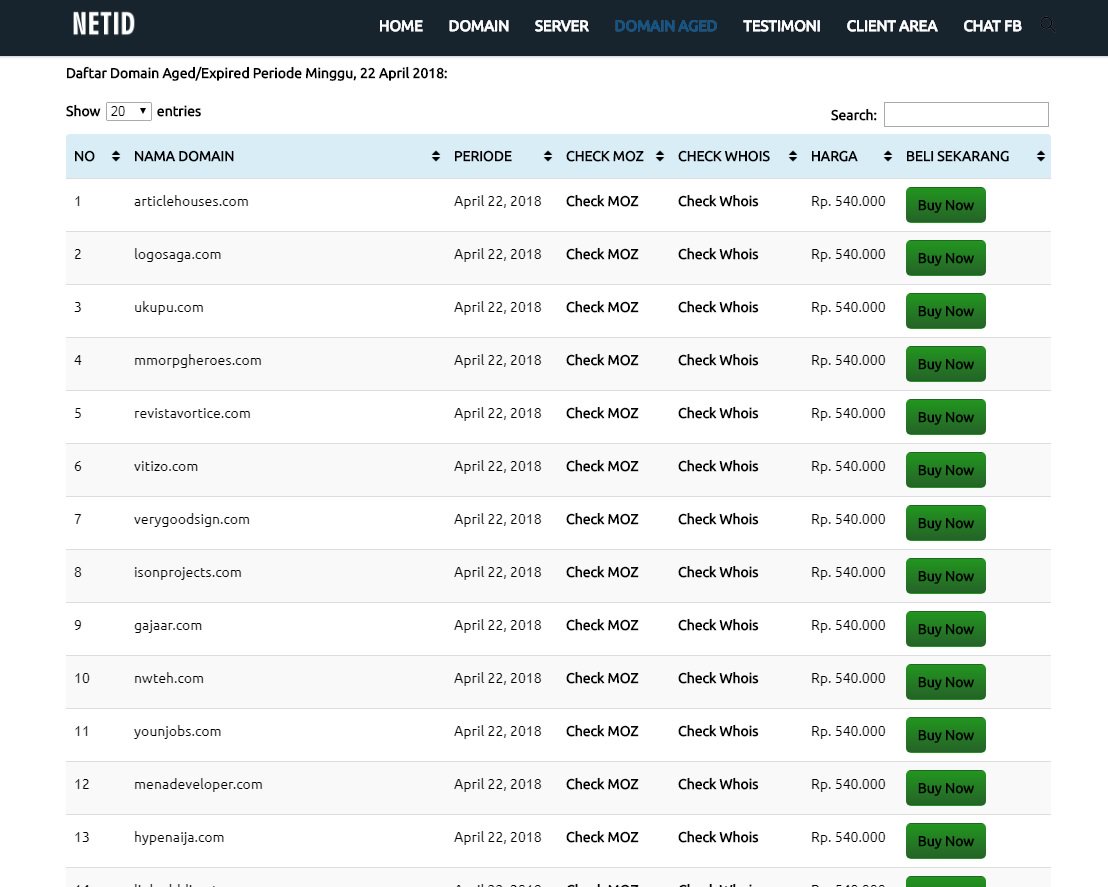Select the articlehouses.com domain name

pos(191,201)
